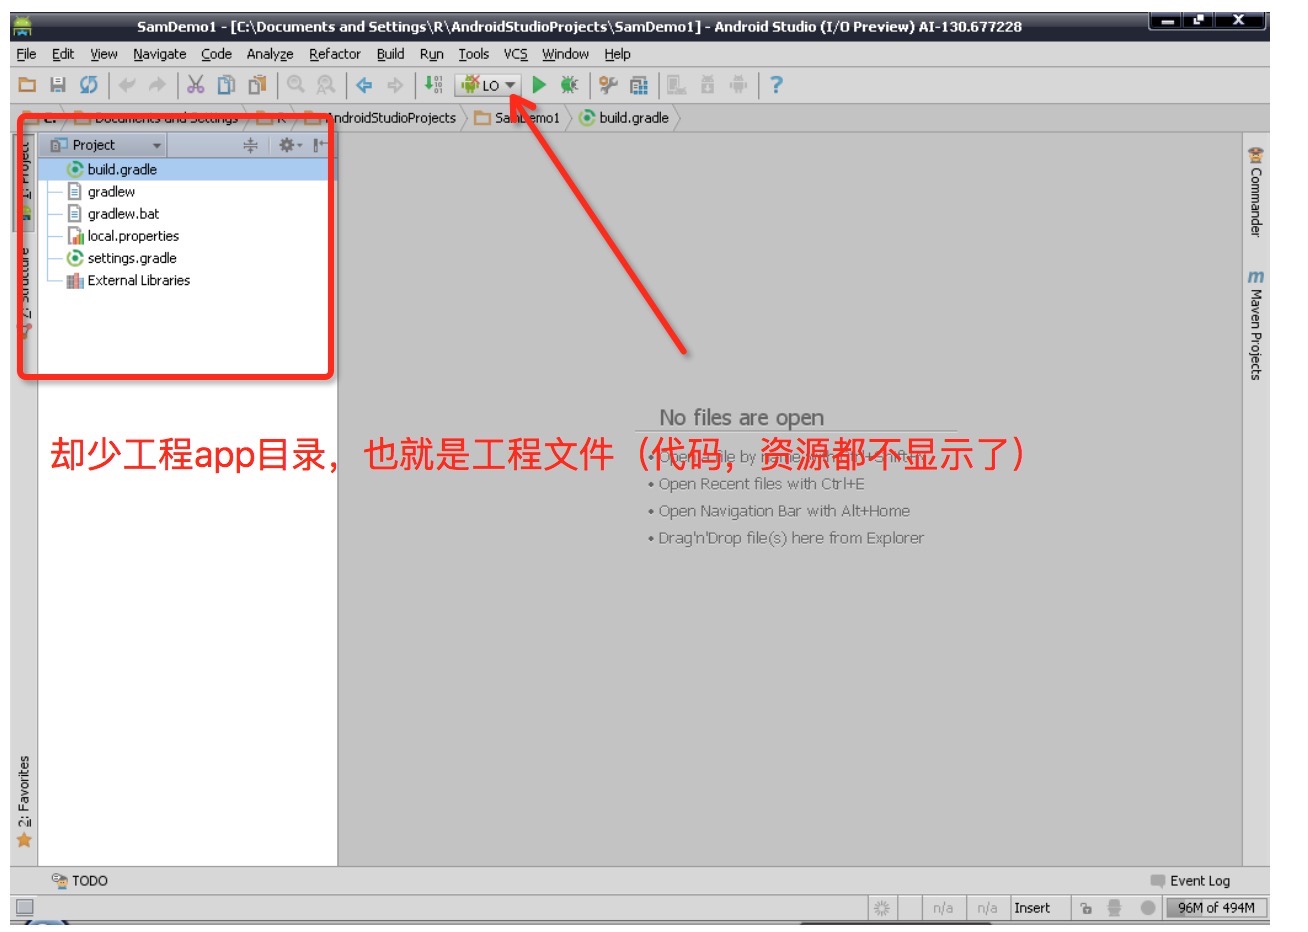Open the Project view selector dropdown

click(x=106, y=145)
